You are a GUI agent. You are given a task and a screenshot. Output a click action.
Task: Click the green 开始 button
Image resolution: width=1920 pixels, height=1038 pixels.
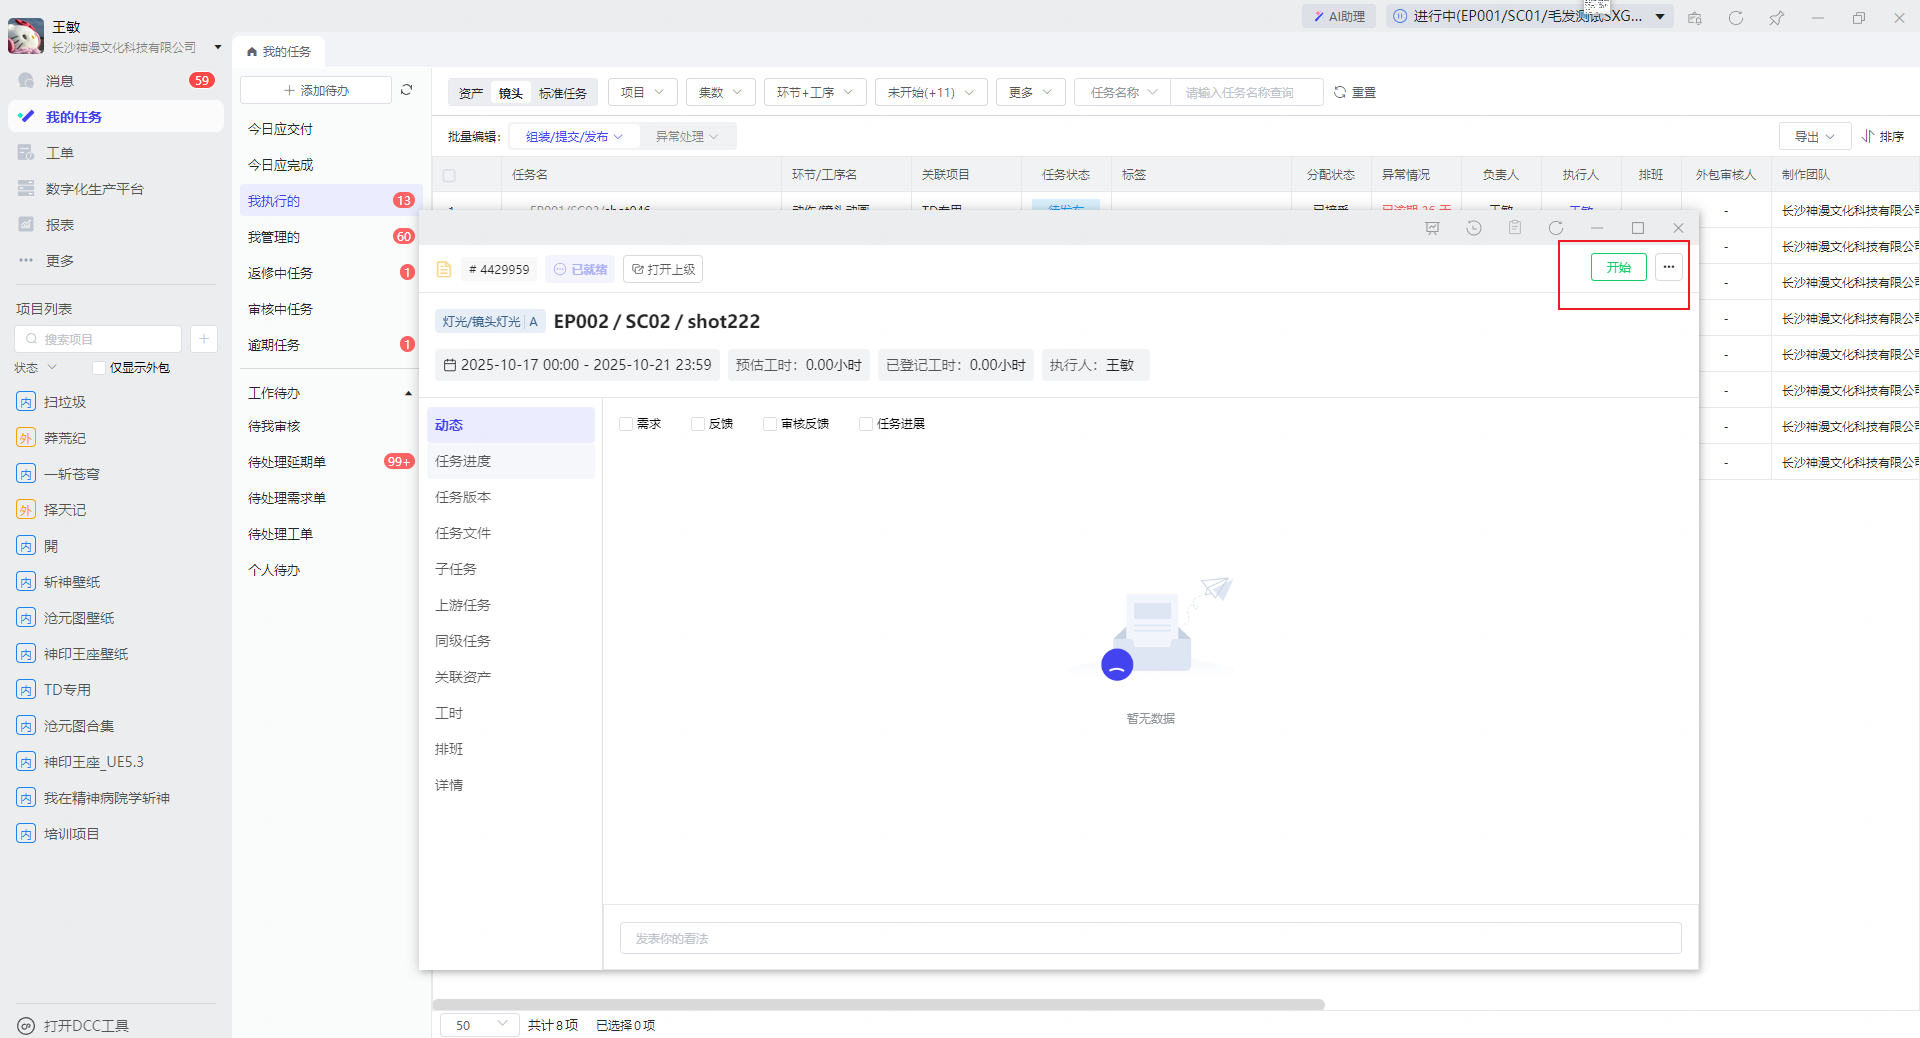pos(1618,267)
